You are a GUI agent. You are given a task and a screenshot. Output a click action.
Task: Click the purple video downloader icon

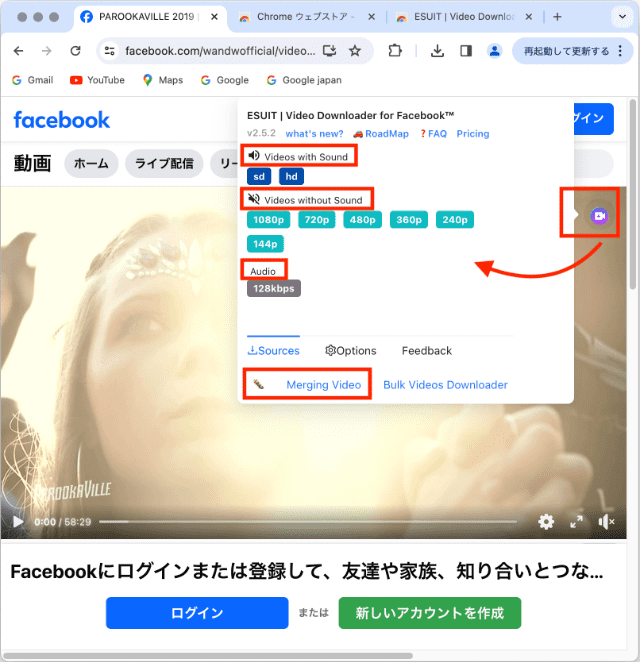tap(599, 216)
